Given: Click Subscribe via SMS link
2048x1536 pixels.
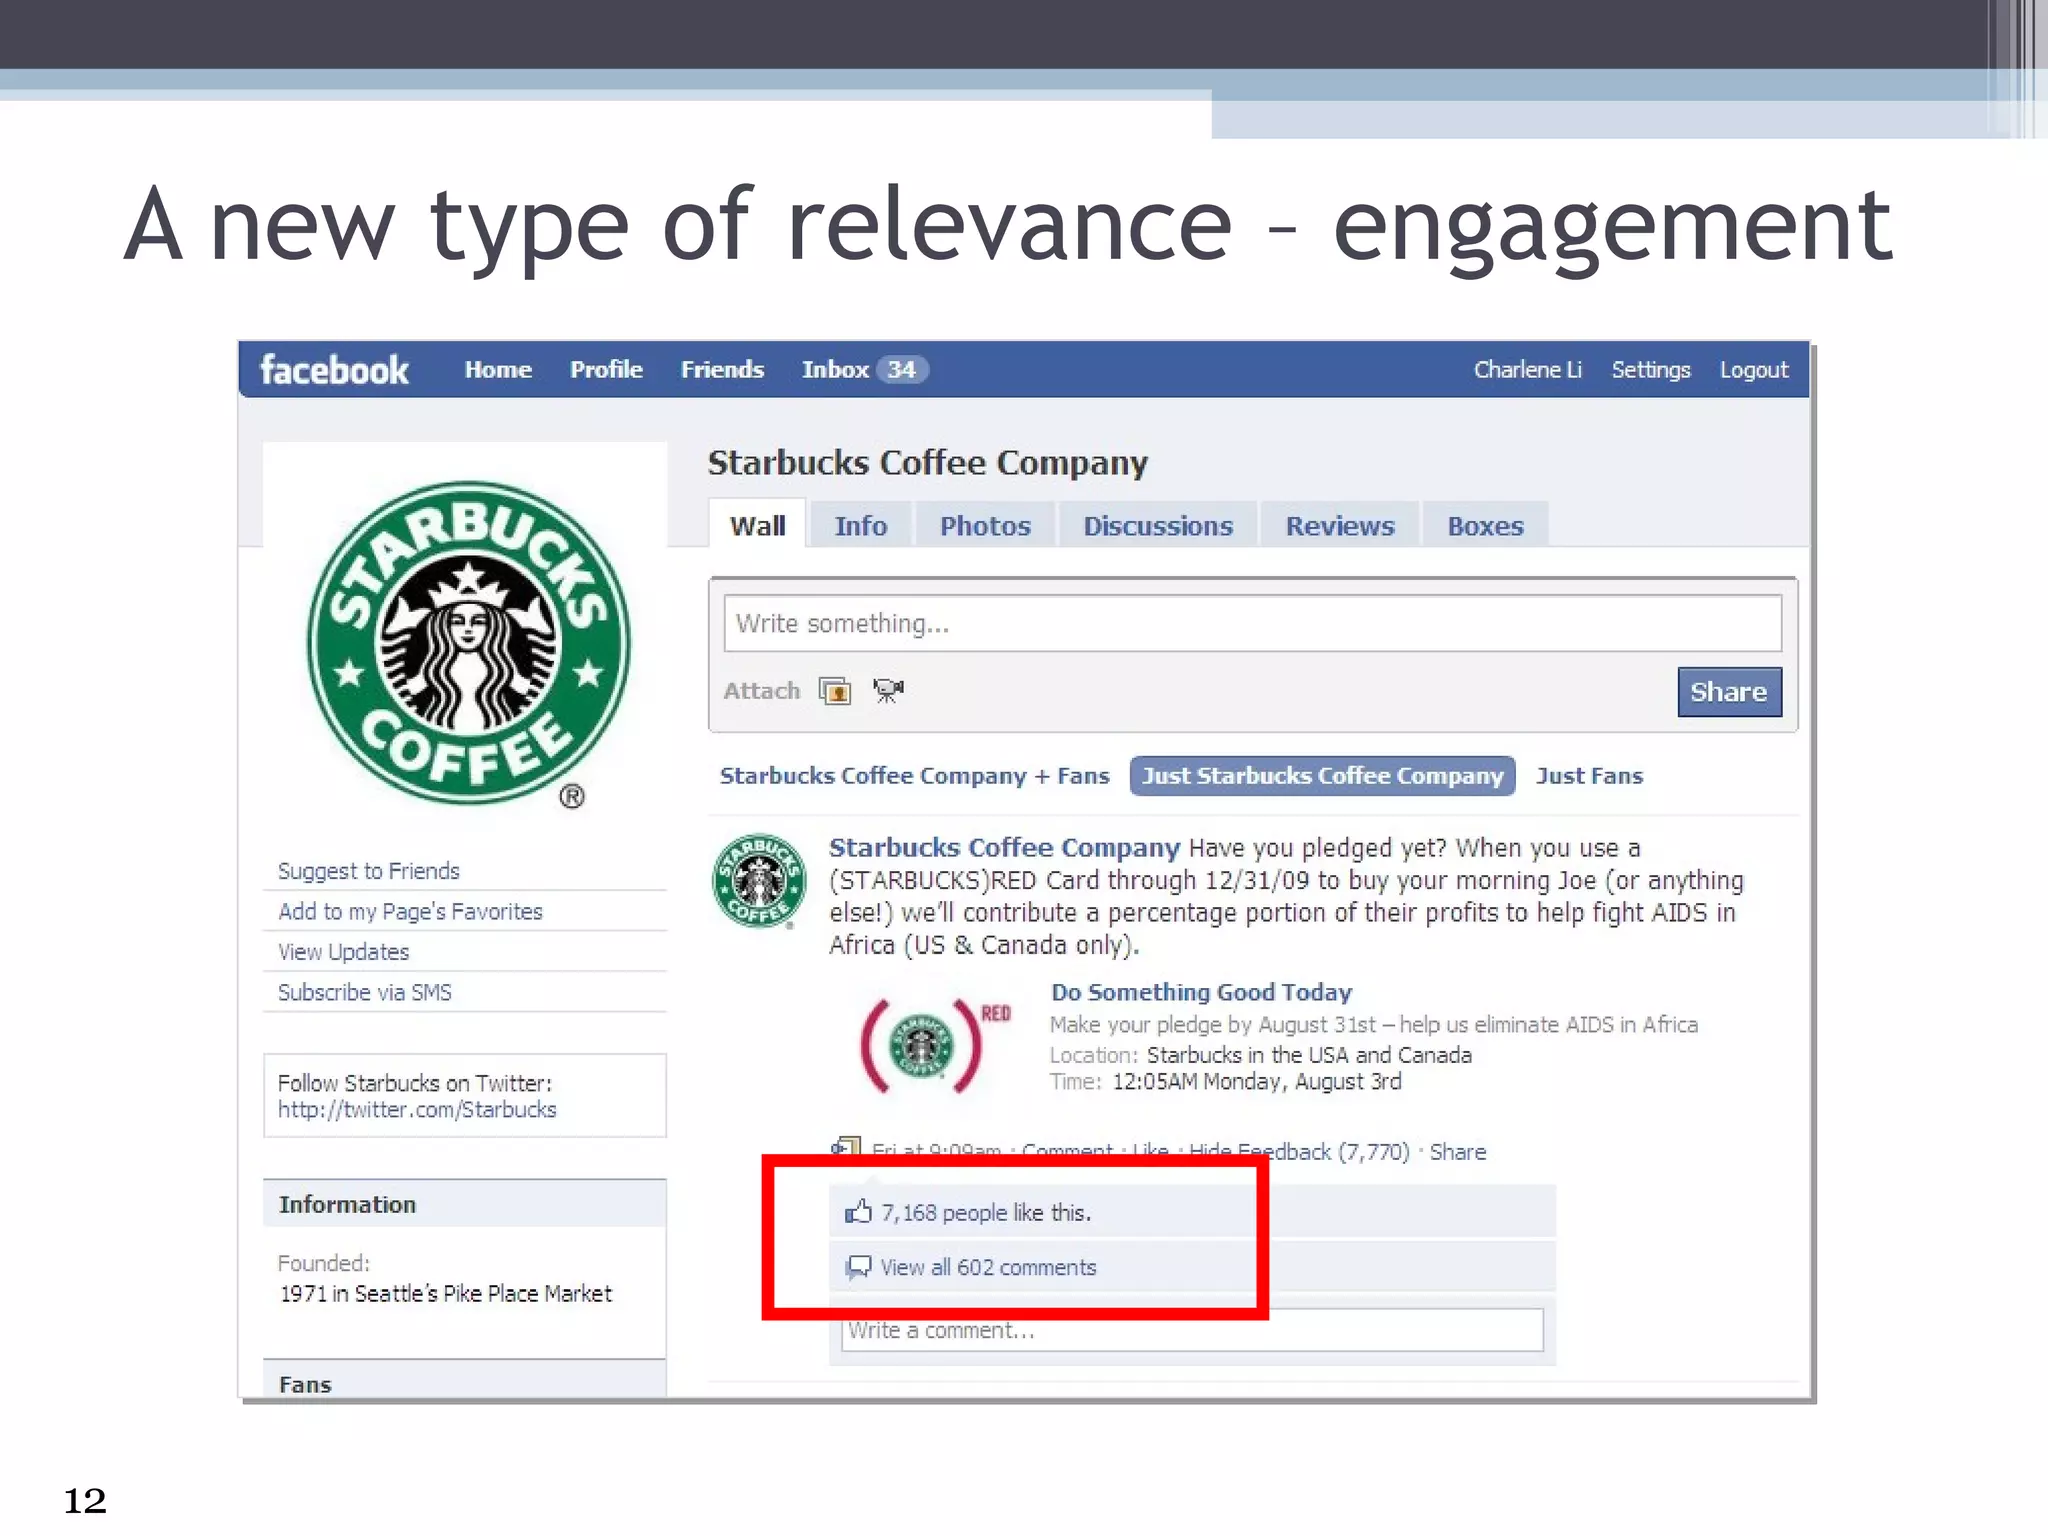Looking at the screenshot, I should [364, 992].
